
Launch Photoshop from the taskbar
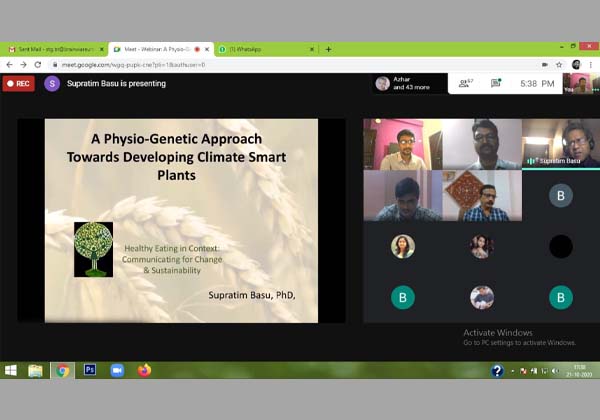(89, 370)
